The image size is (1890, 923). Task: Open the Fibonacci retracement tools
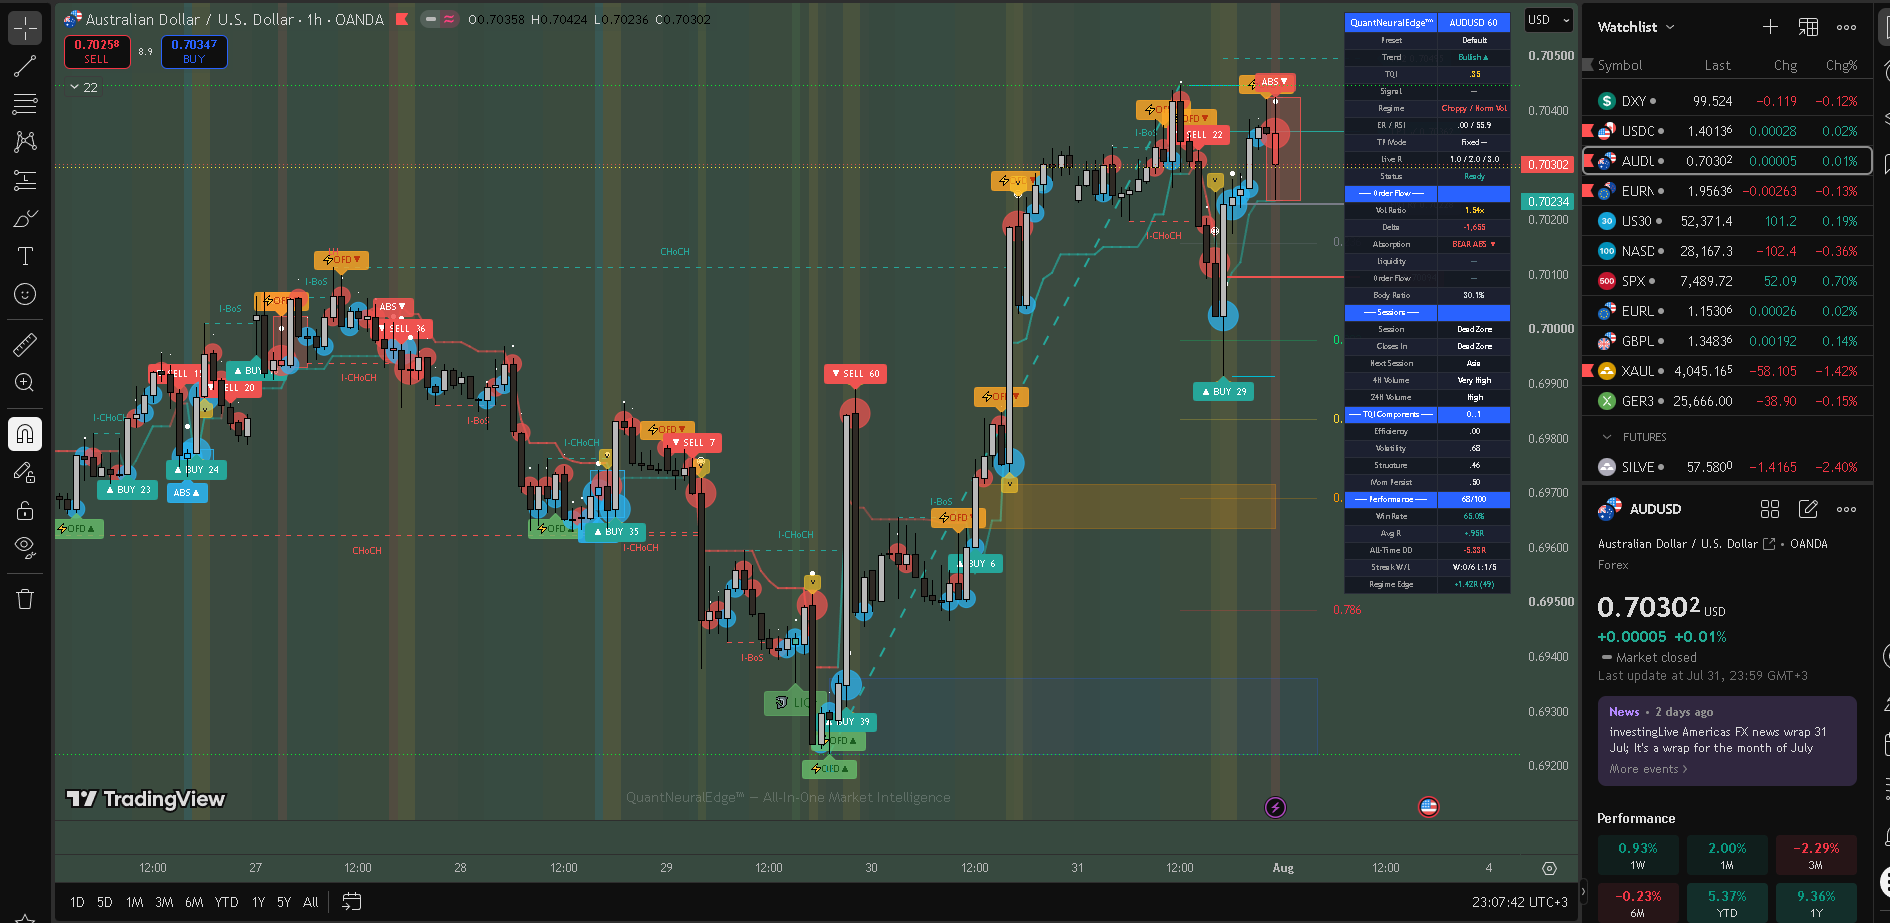coord(25,104)
